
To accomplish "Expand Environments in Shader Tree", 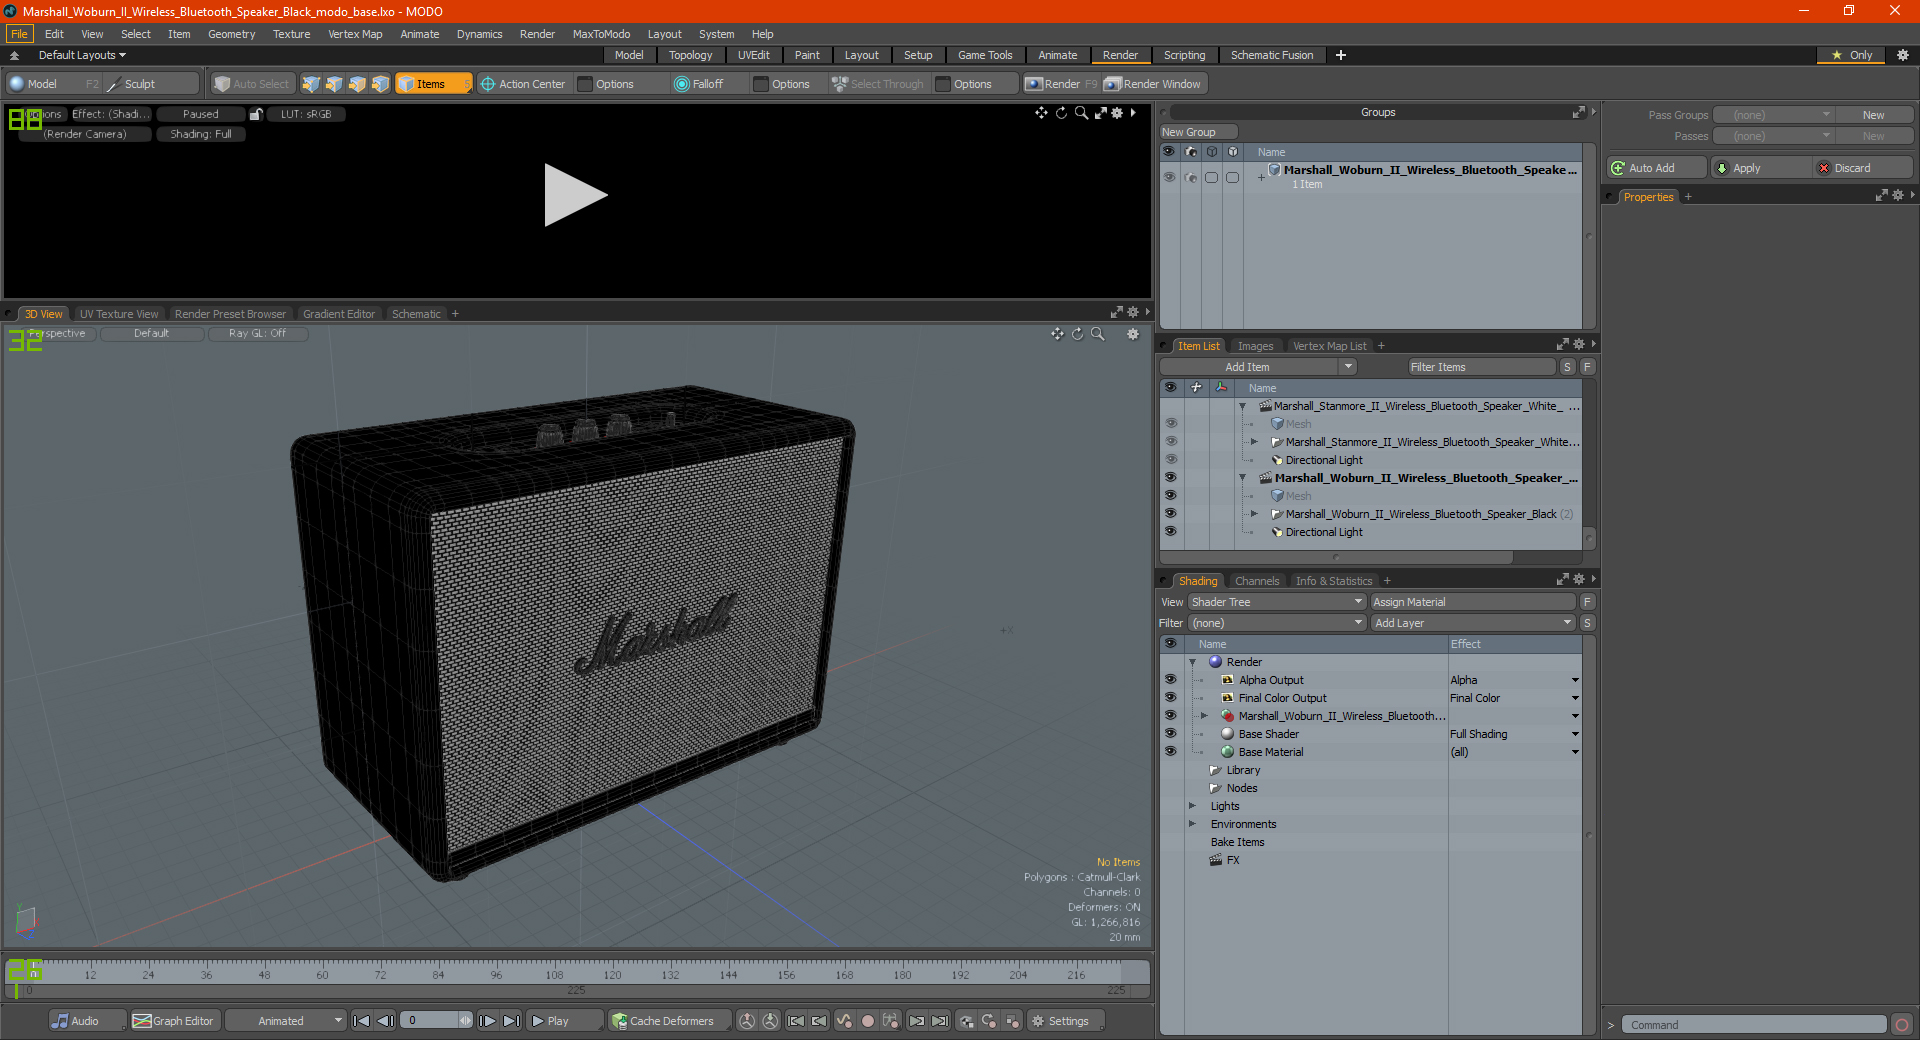I will (1193, 824).
